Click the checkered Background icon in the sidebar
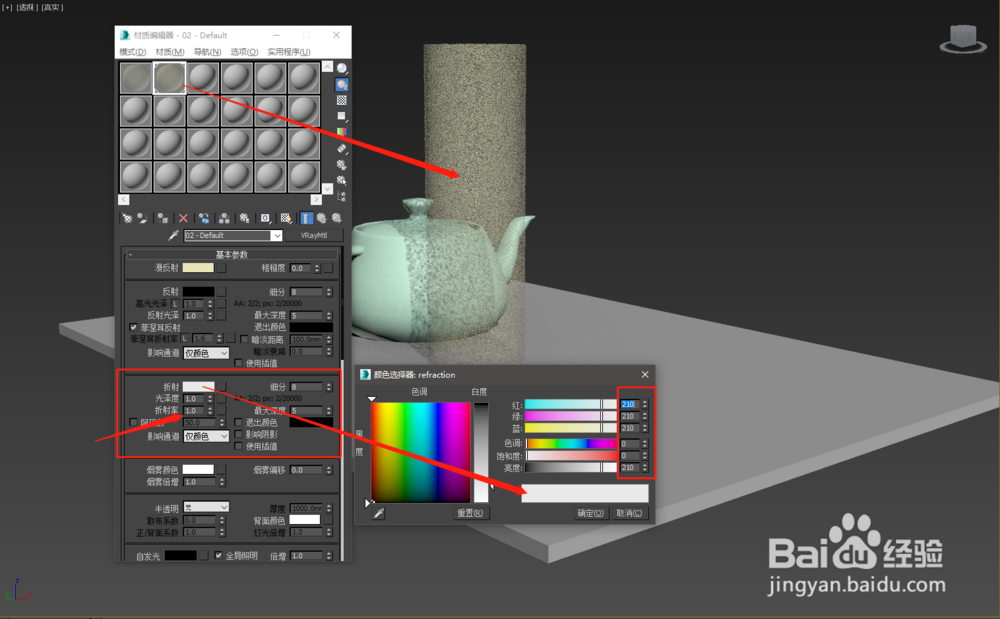1000x619 pixels. pos(340,100)
